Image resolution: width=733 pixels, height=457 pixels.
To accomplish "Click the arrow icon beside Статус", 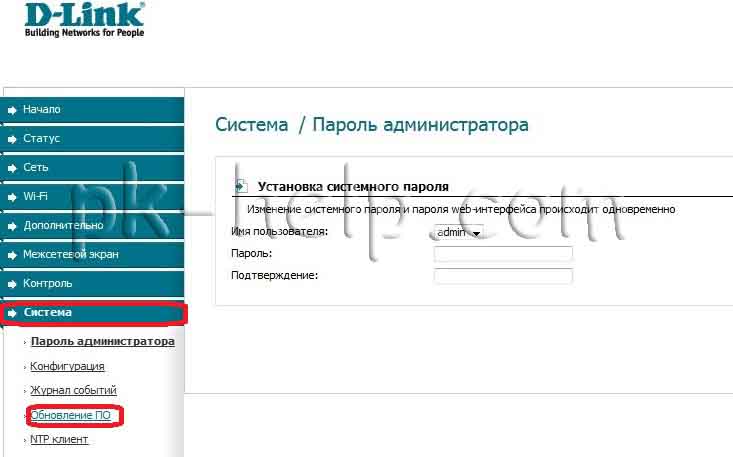I will click(x=12, y=139).
